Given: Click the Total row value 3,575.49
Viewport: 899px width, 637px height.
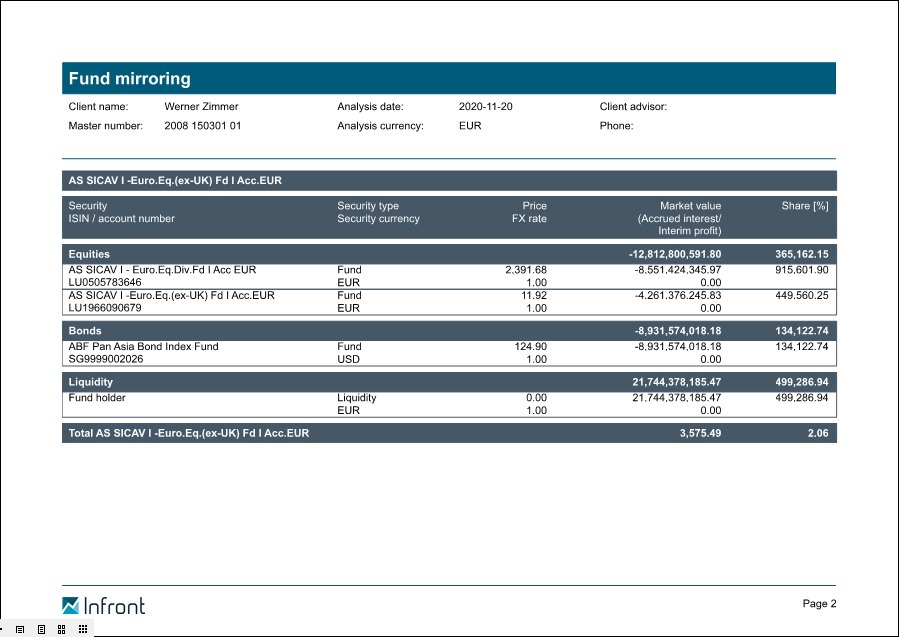Looking at the screenshot, I should [x=693, y=433].
